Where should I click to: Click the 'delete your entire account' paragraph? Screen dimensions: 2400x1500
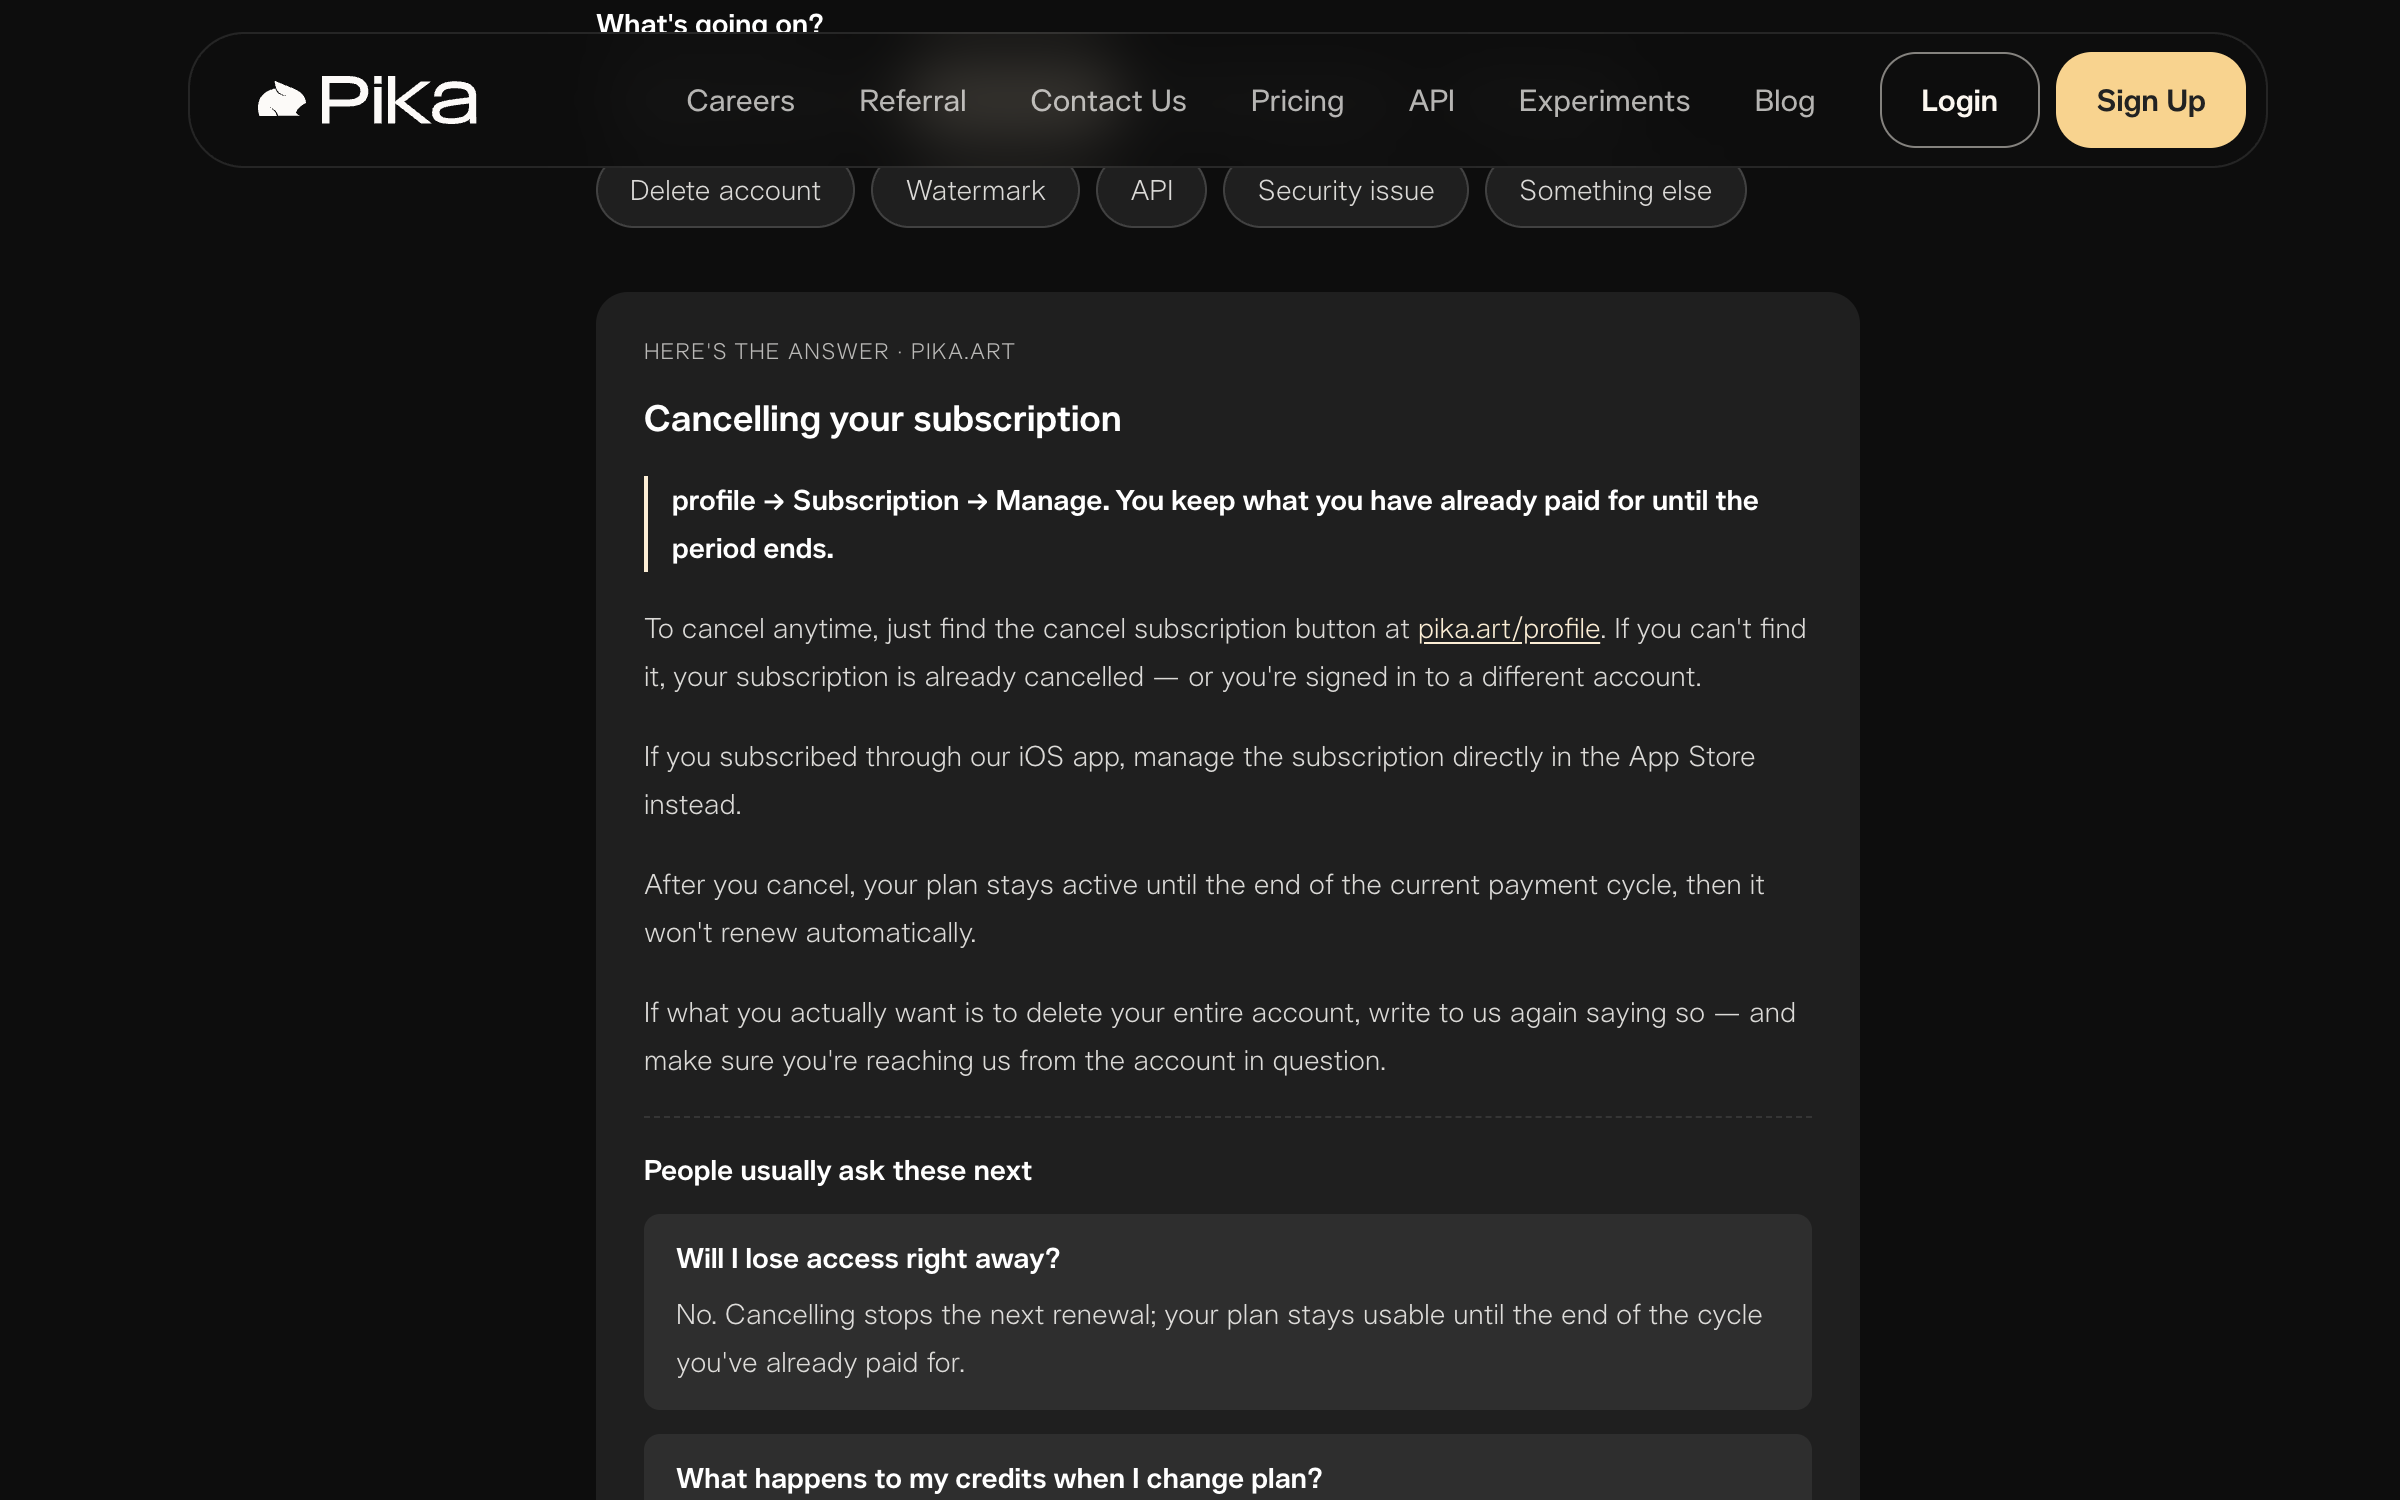[1220, 1036]
